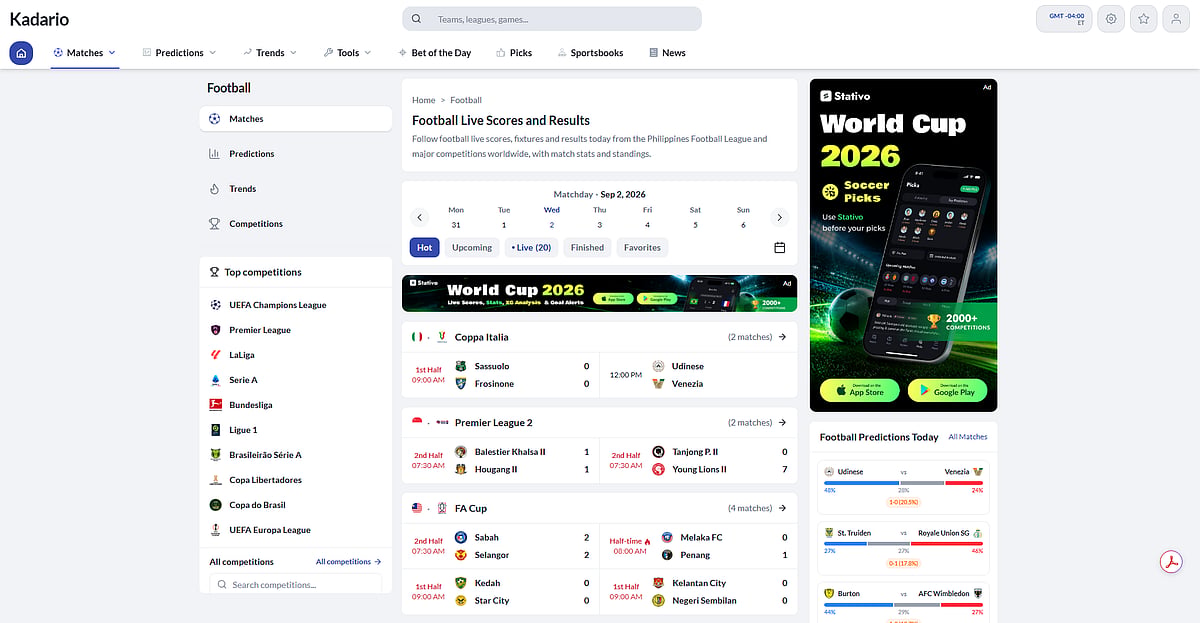Select the Hot filter
This screenshot has height=623, width=1200.
click(x=425, y=247)
